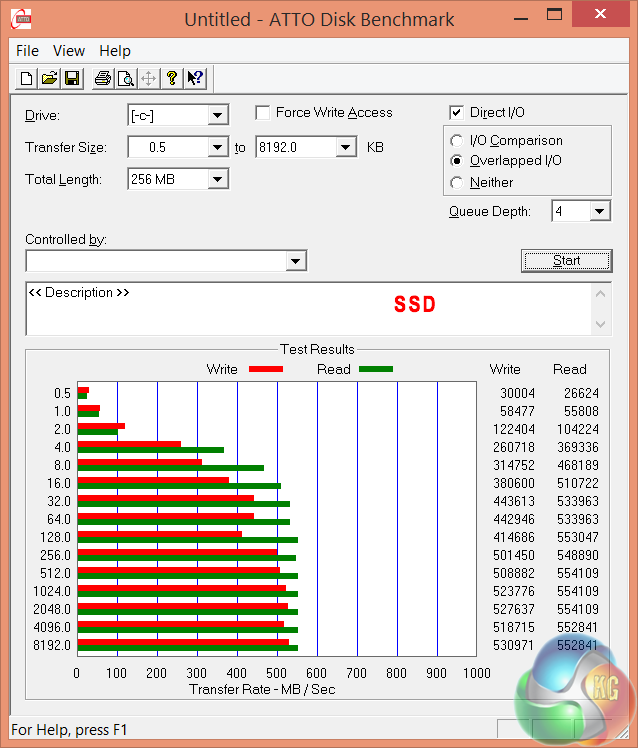638x748 pixels.
Task: Click the red SSD text in description
Action: pyautogui.click(x=415, y=304)
